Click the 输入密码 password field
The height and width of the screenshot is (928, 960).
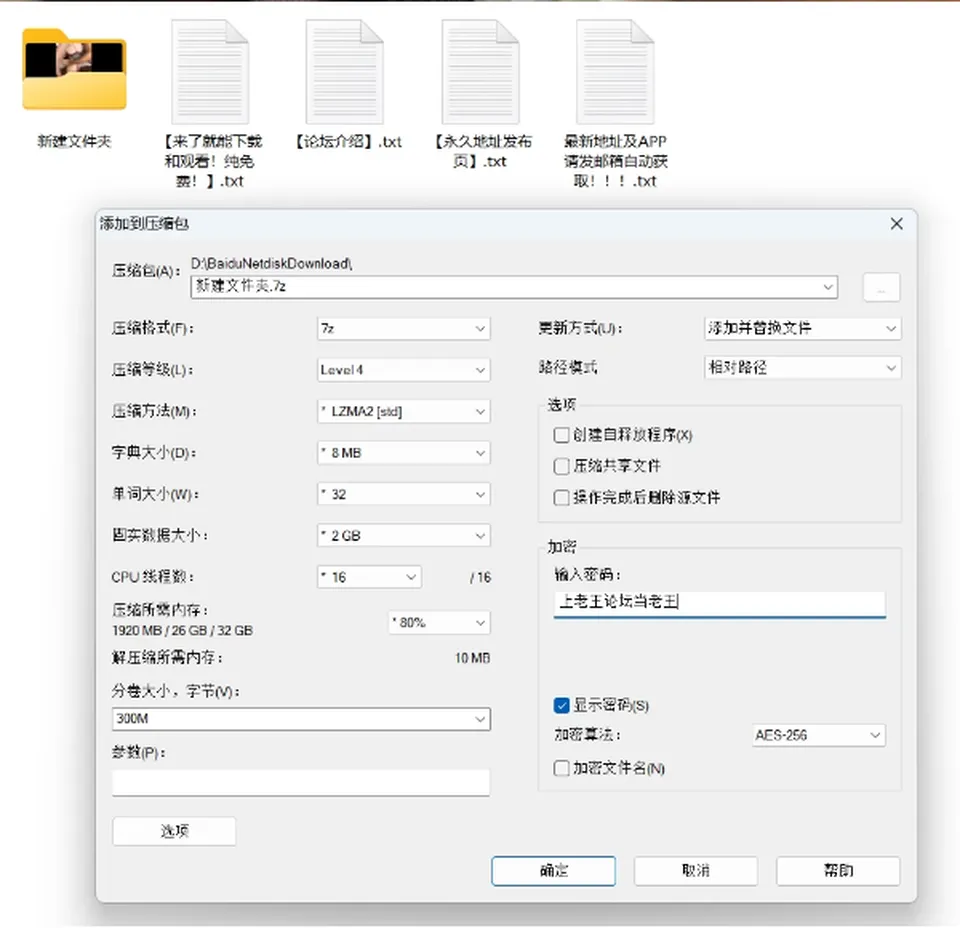point(719,604)
